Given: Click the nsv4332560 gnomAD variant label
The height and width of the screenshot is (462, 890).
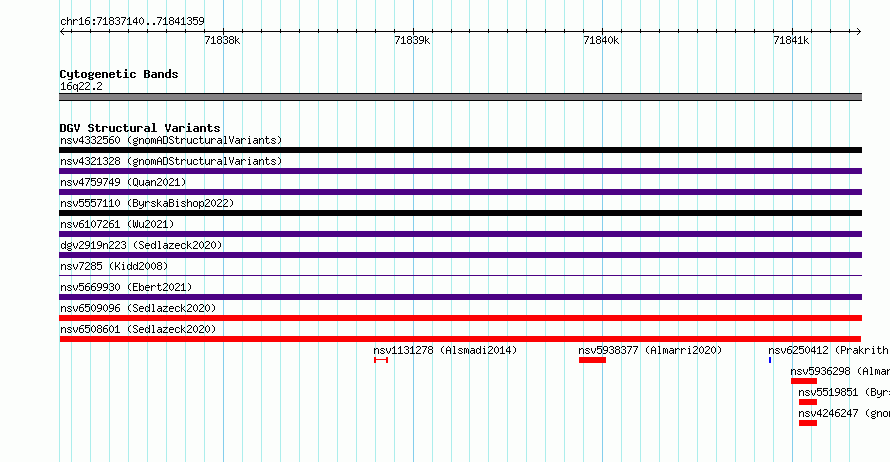Looking at the screenshot, I should coord(171,140).
